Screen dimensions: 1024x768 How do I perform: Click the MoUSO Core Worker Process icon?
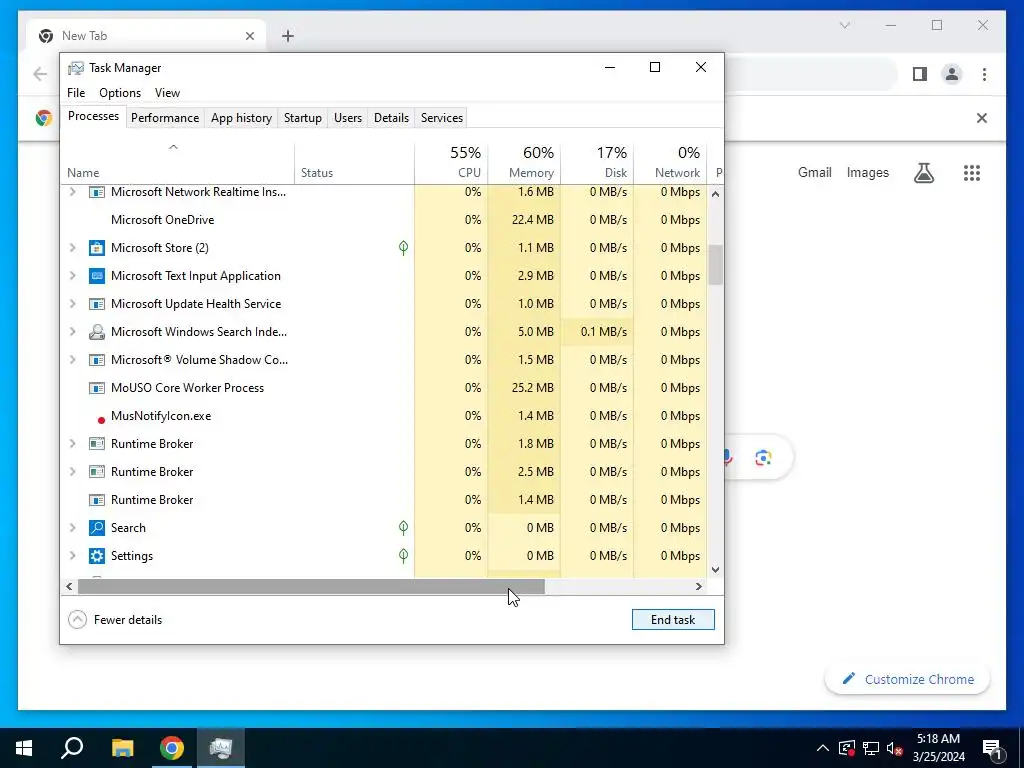click(97, 388)
